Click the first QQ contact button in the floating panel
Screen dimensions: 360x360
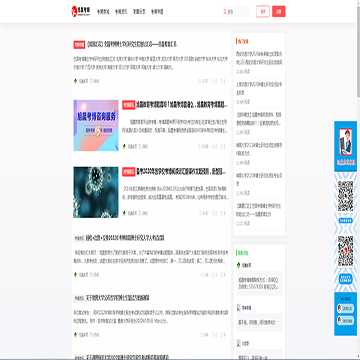pyautogui.click(x=345, y=309)
